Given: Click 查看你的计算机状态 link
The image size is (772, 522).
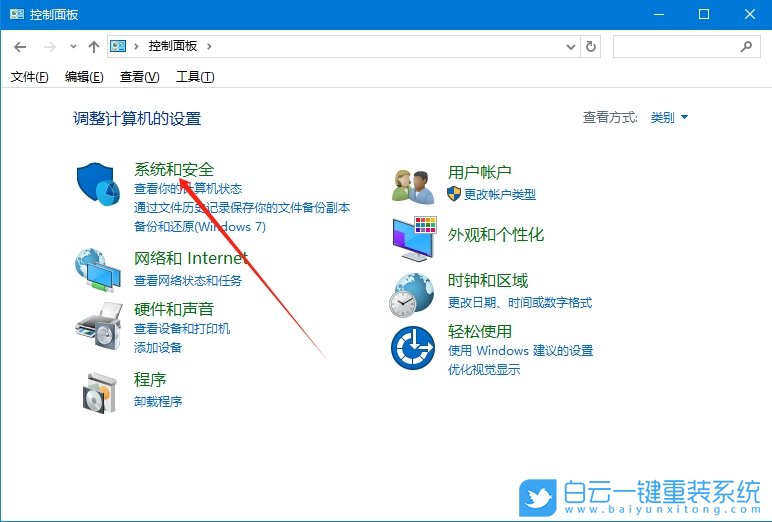Looking at the screenshot, I should [188, 189].
